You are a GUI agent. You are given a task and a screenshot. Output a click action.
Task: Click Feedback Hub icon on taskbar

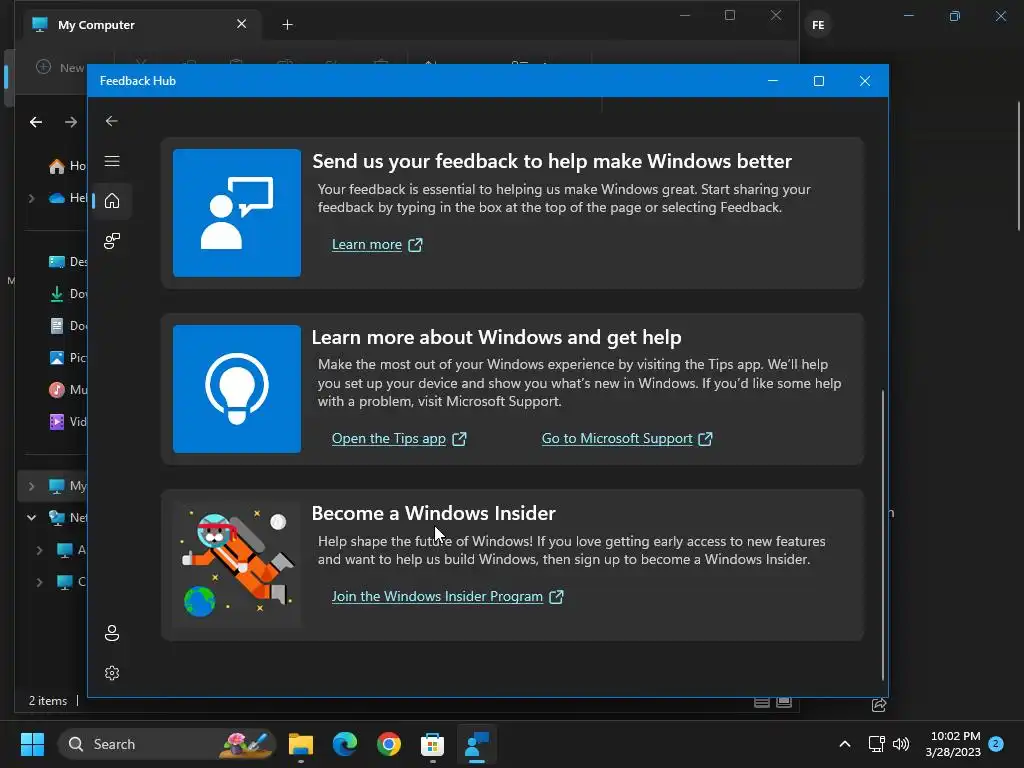477,744
